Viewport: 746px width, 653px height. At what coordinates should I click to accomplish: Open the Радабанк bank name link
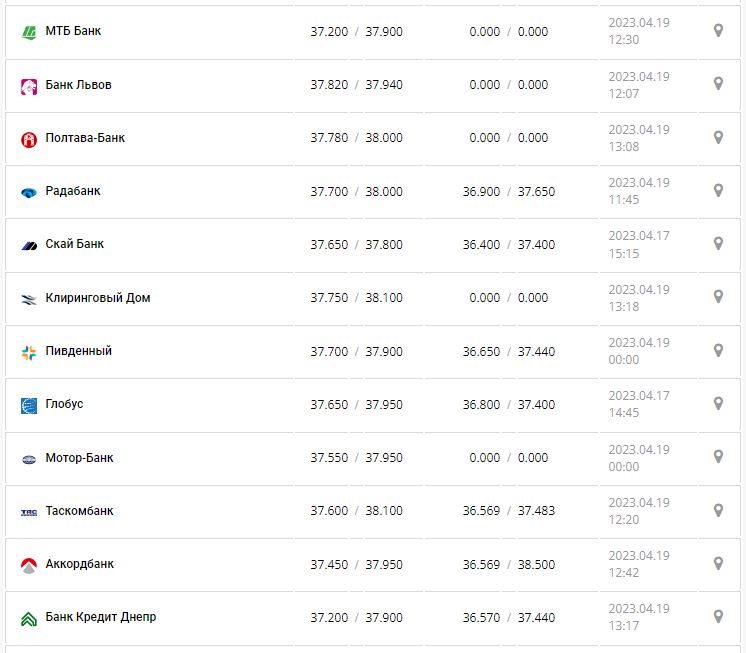click(73, 191)
